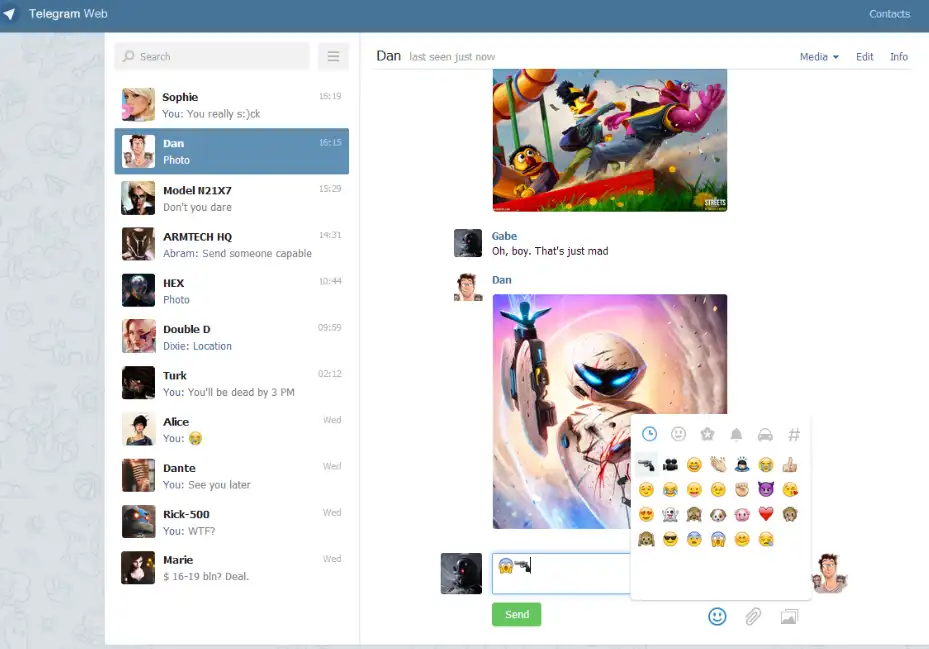Open the HEX conversation
The height and width of the screenshot is (649, 929).
pyautogui.click(x=232, y=290)
